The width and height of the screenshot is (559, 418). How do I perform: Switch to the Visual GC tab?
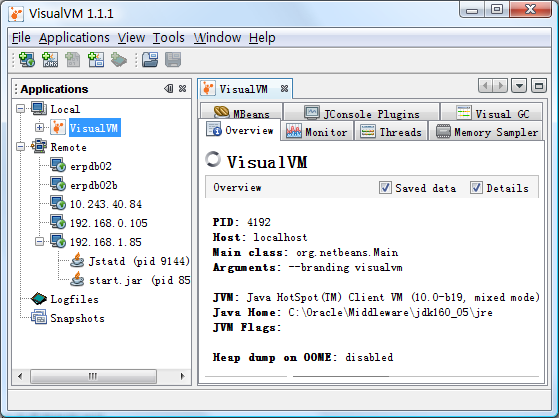click(x=492, y=113)
